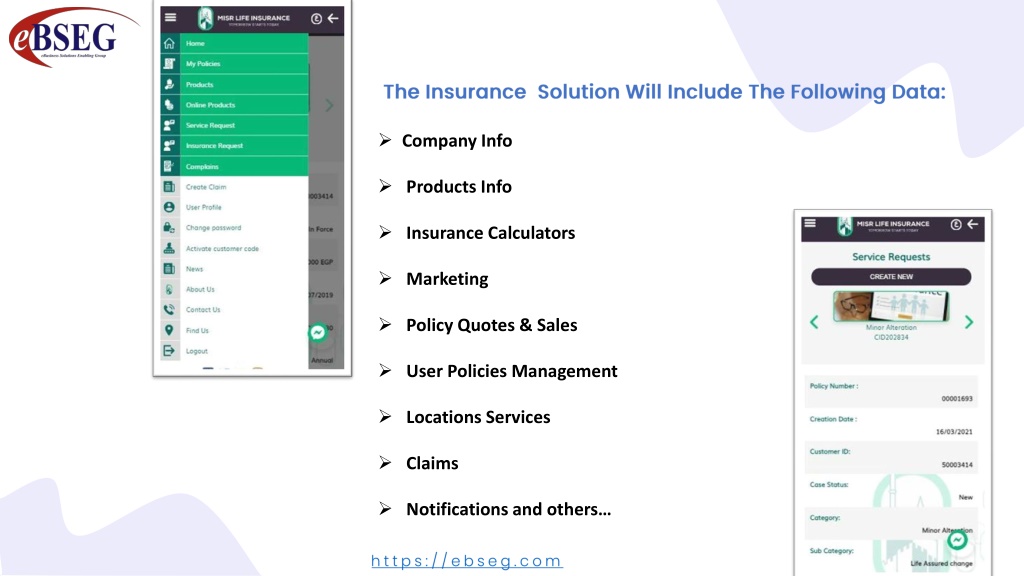Click the circular language icon in the left phone header

316,19
